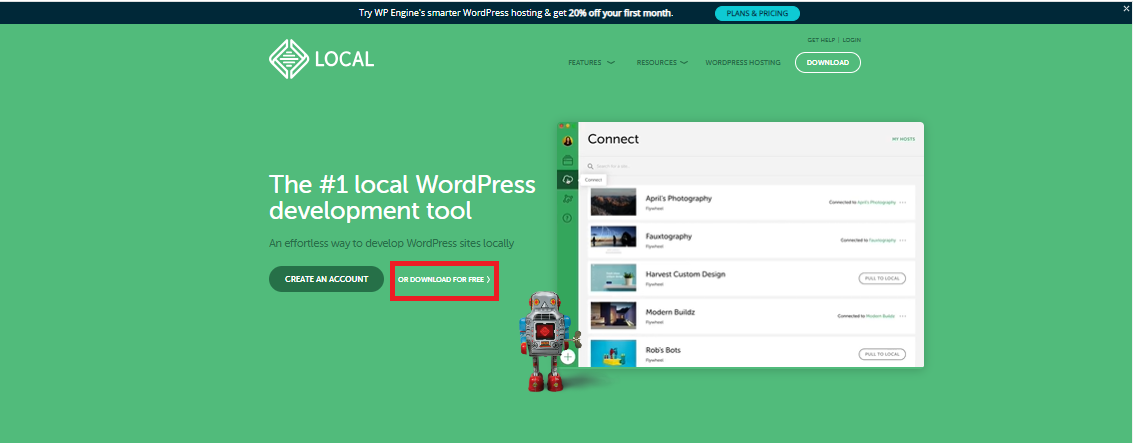1133x443 pixels.
Task: Open options dots for Modern Buildz
Action: (x=902, y=316)
